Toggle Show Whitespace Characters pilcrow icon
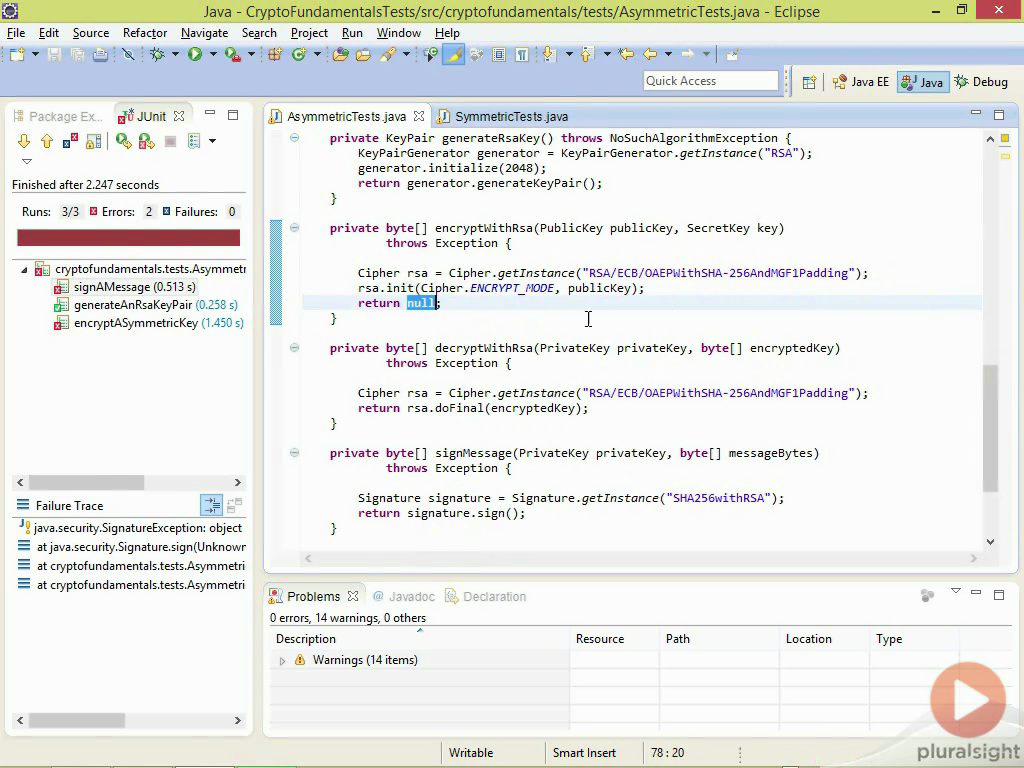This screenshot has height=768, width=1024. tap(522, 55)
